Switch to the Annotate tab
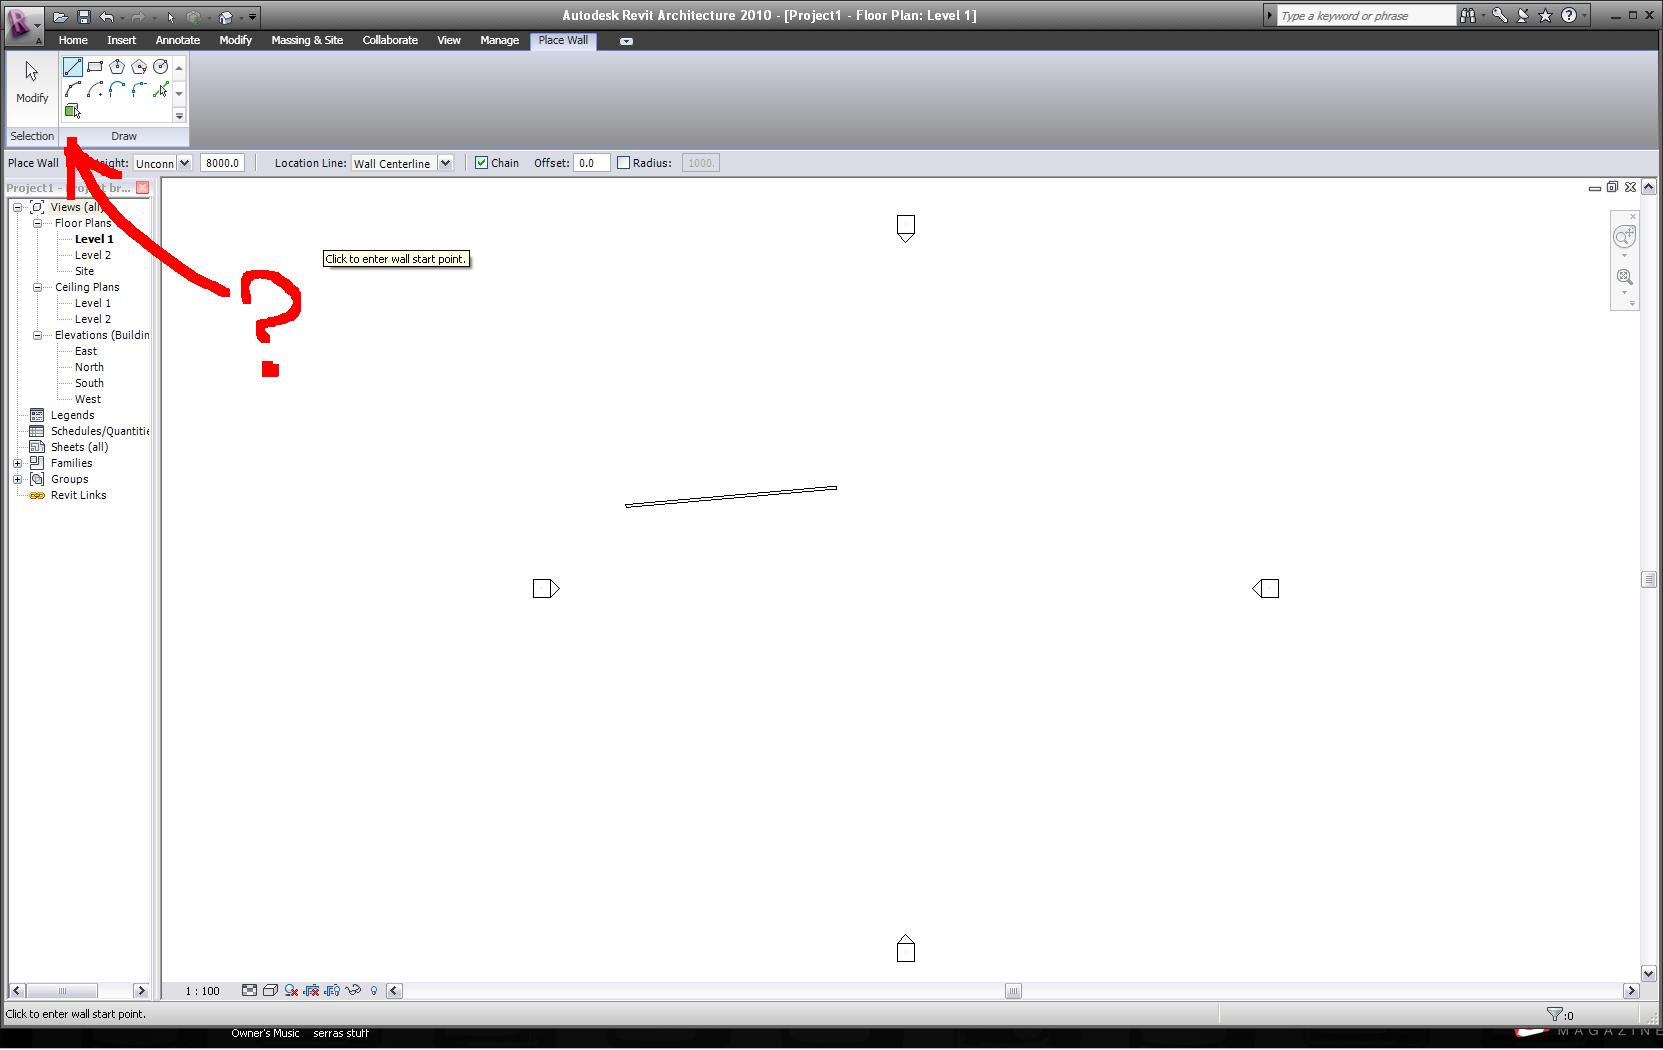This screenshot has height=1050, width=1663. coord(178,40)
